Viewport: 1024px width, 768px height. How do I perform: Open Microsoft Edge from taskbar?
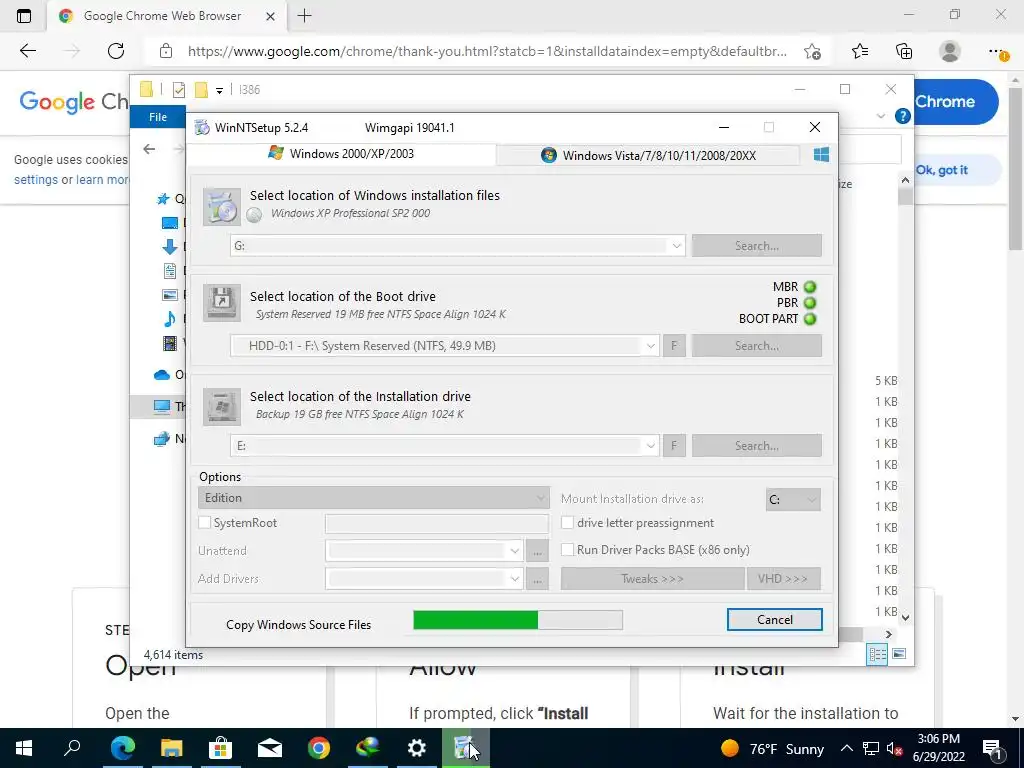[122, 748]
